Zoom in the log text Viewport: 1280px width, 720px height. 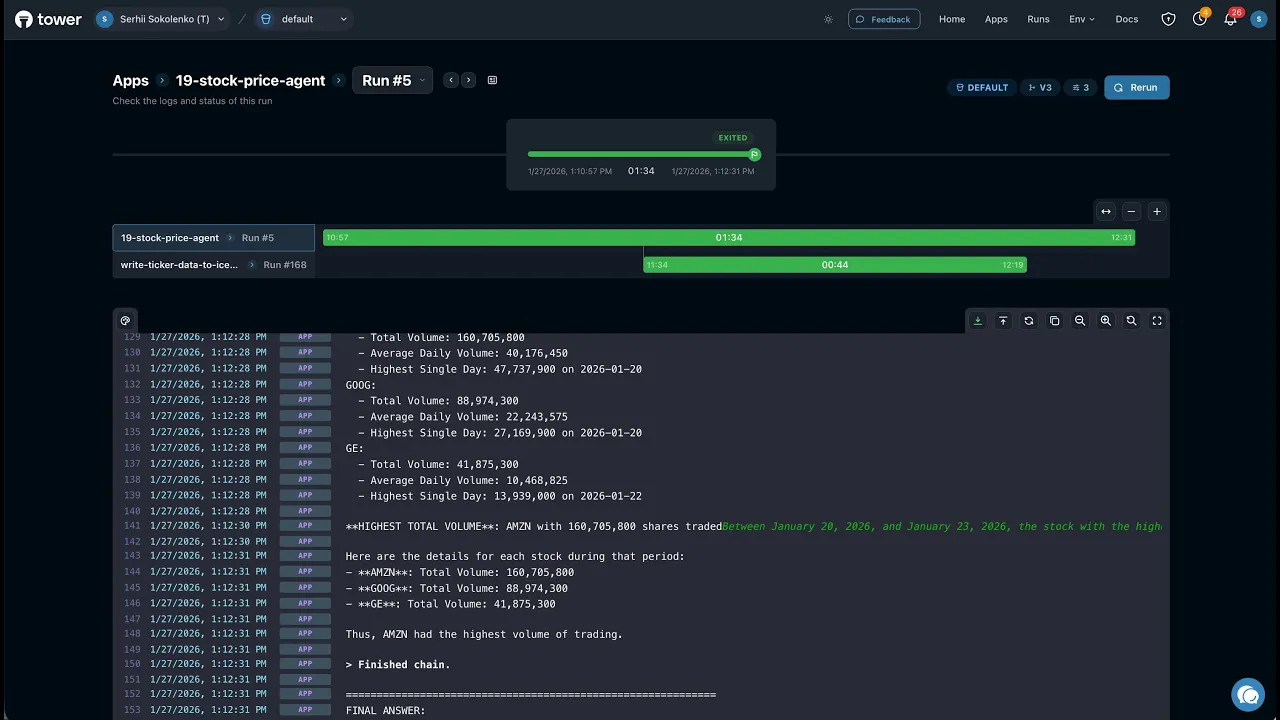tap(1106, 321)
